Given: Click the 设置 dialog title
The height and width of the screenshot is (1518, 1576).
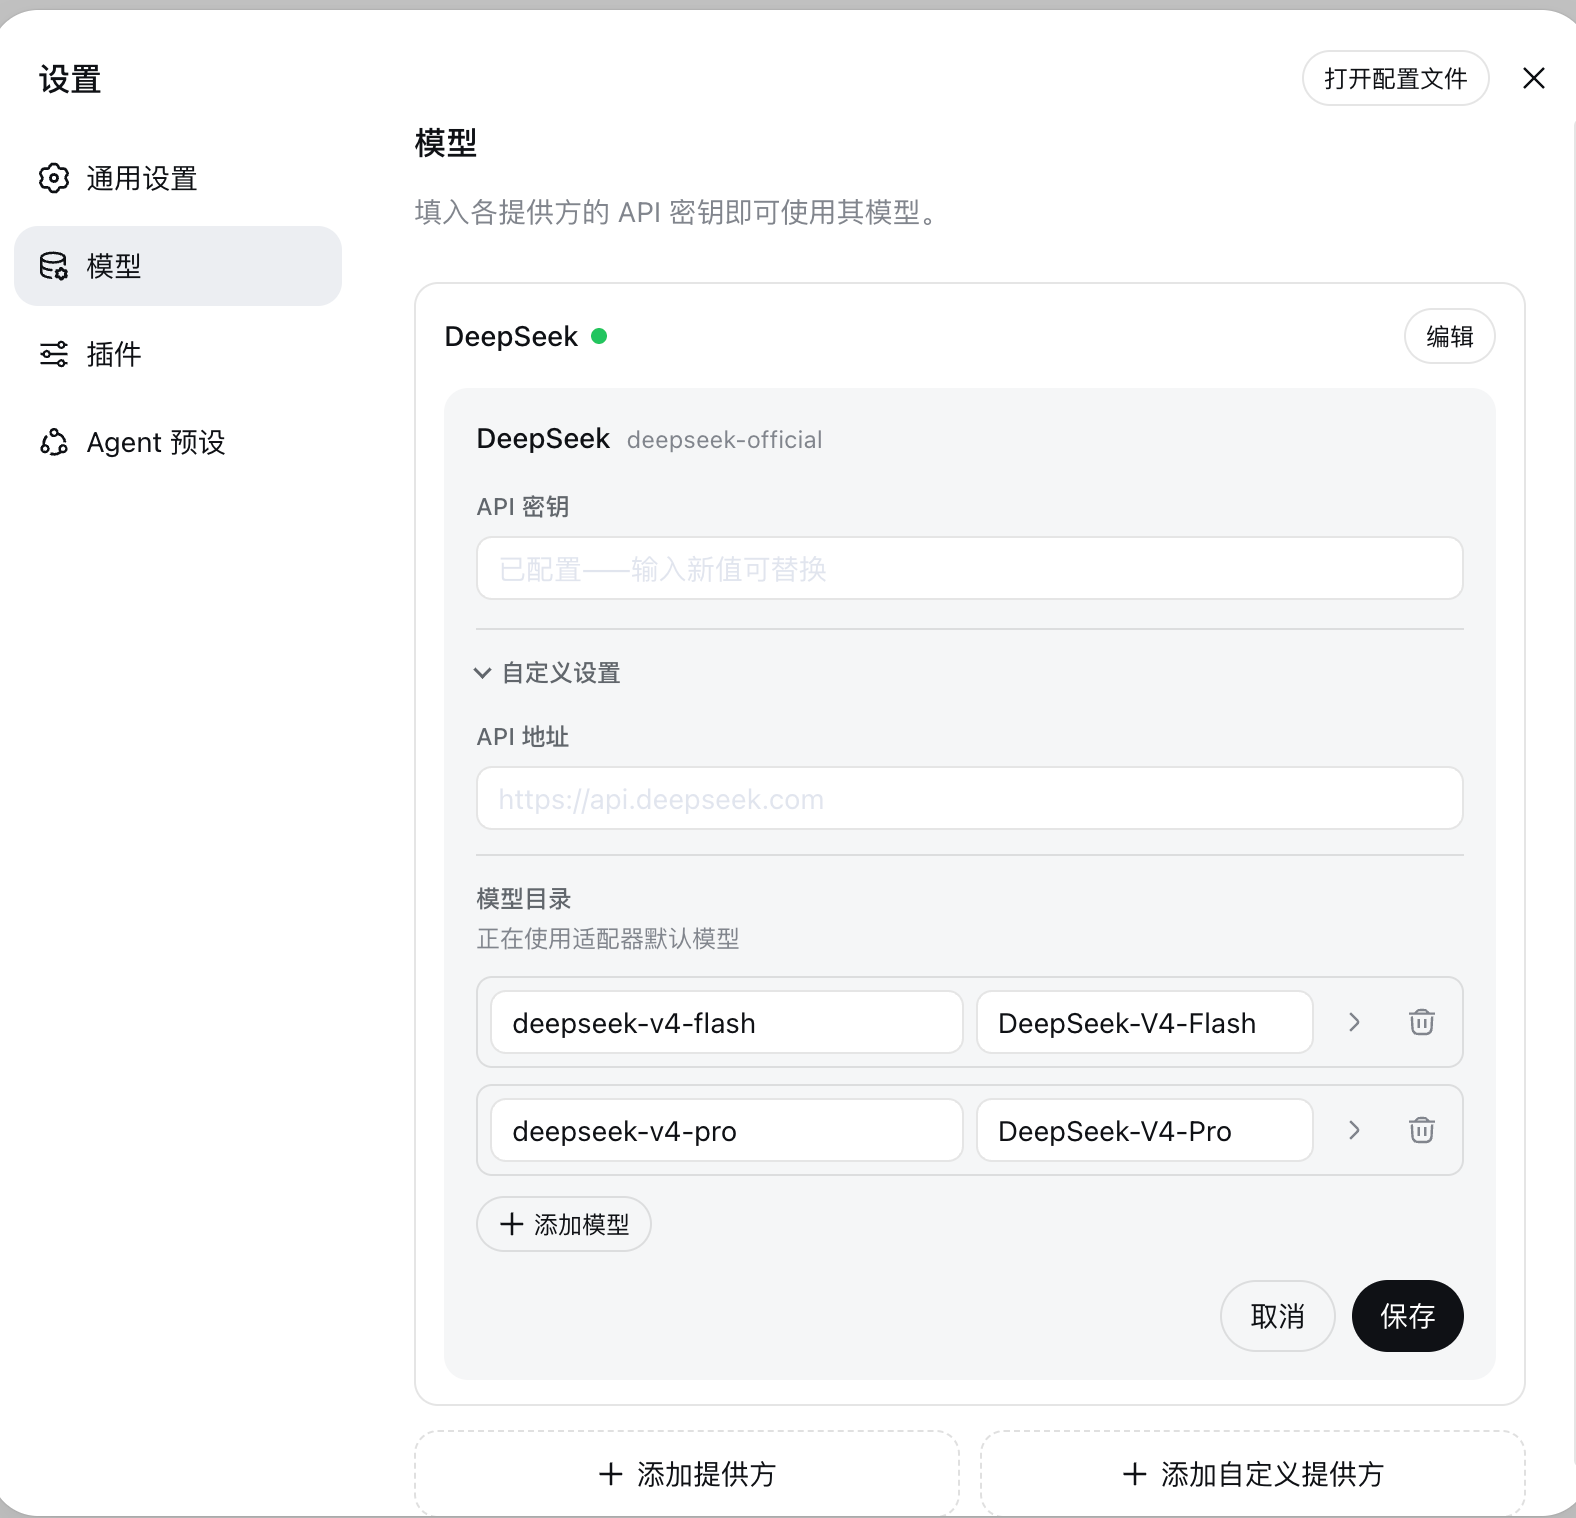Looking at the screenshot, I should point(70,79).
